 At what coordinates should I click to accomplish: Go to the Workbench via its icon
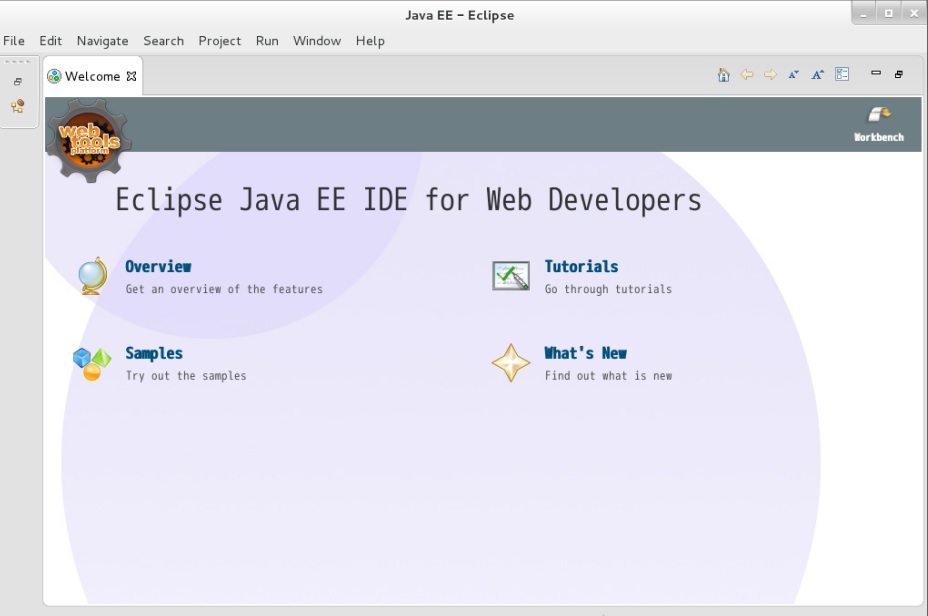pyautogui.click(x=878, y=116)
